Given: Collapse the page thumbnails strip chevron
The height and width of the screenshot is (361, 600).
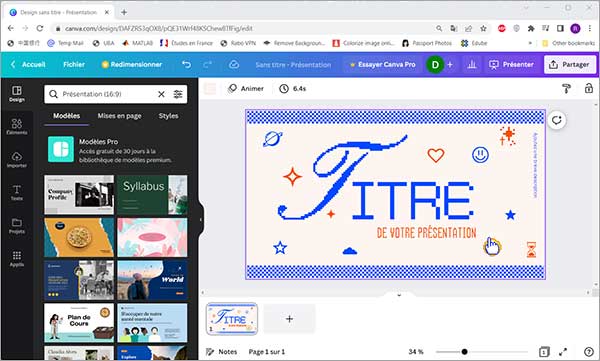Looking at the screenshot, I should [399, 295].
